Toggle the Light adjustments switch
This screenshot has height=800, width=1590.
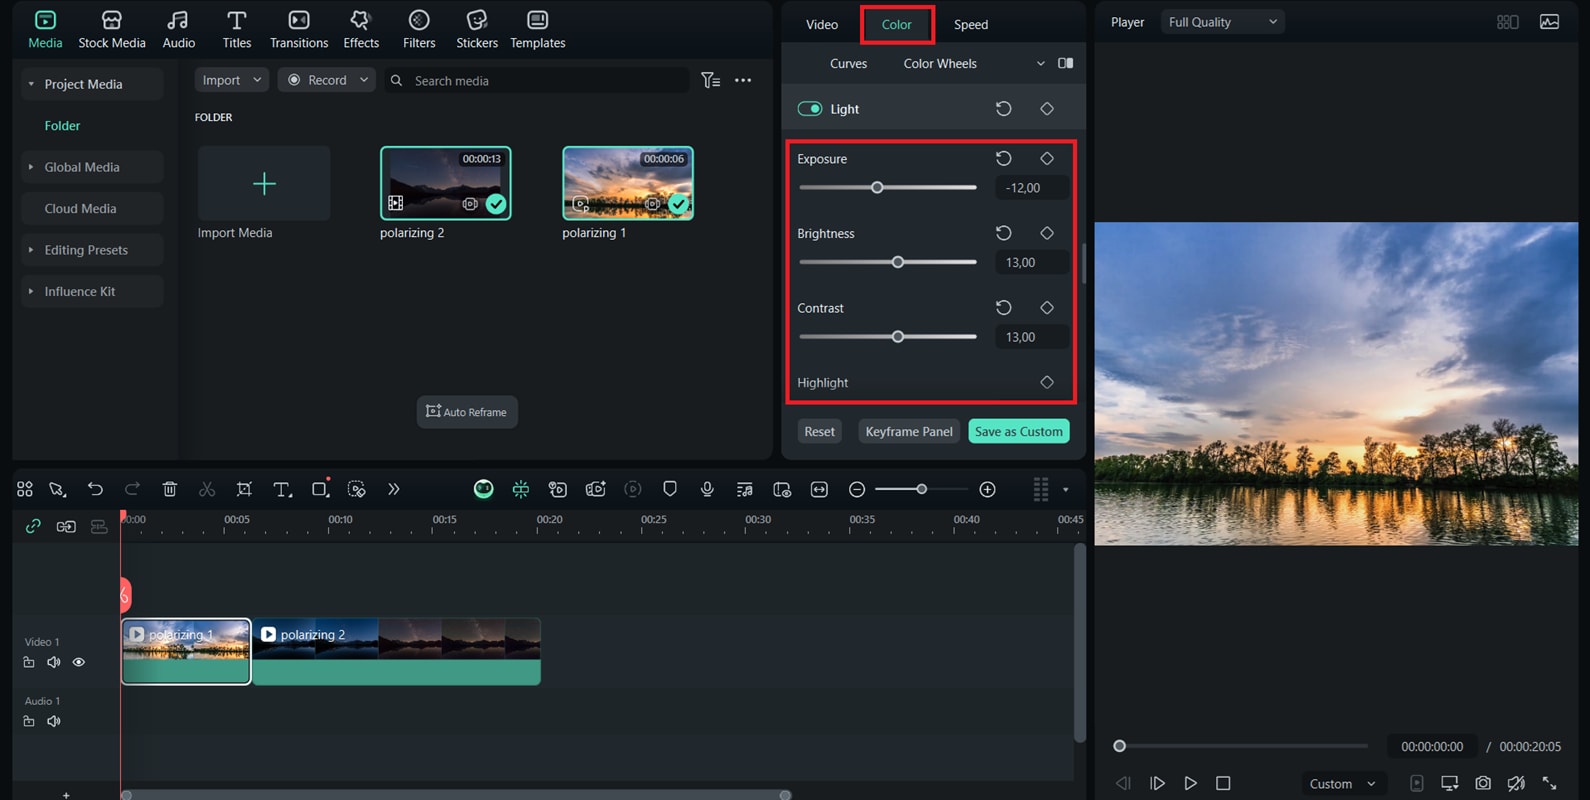[x=810, y=109]
